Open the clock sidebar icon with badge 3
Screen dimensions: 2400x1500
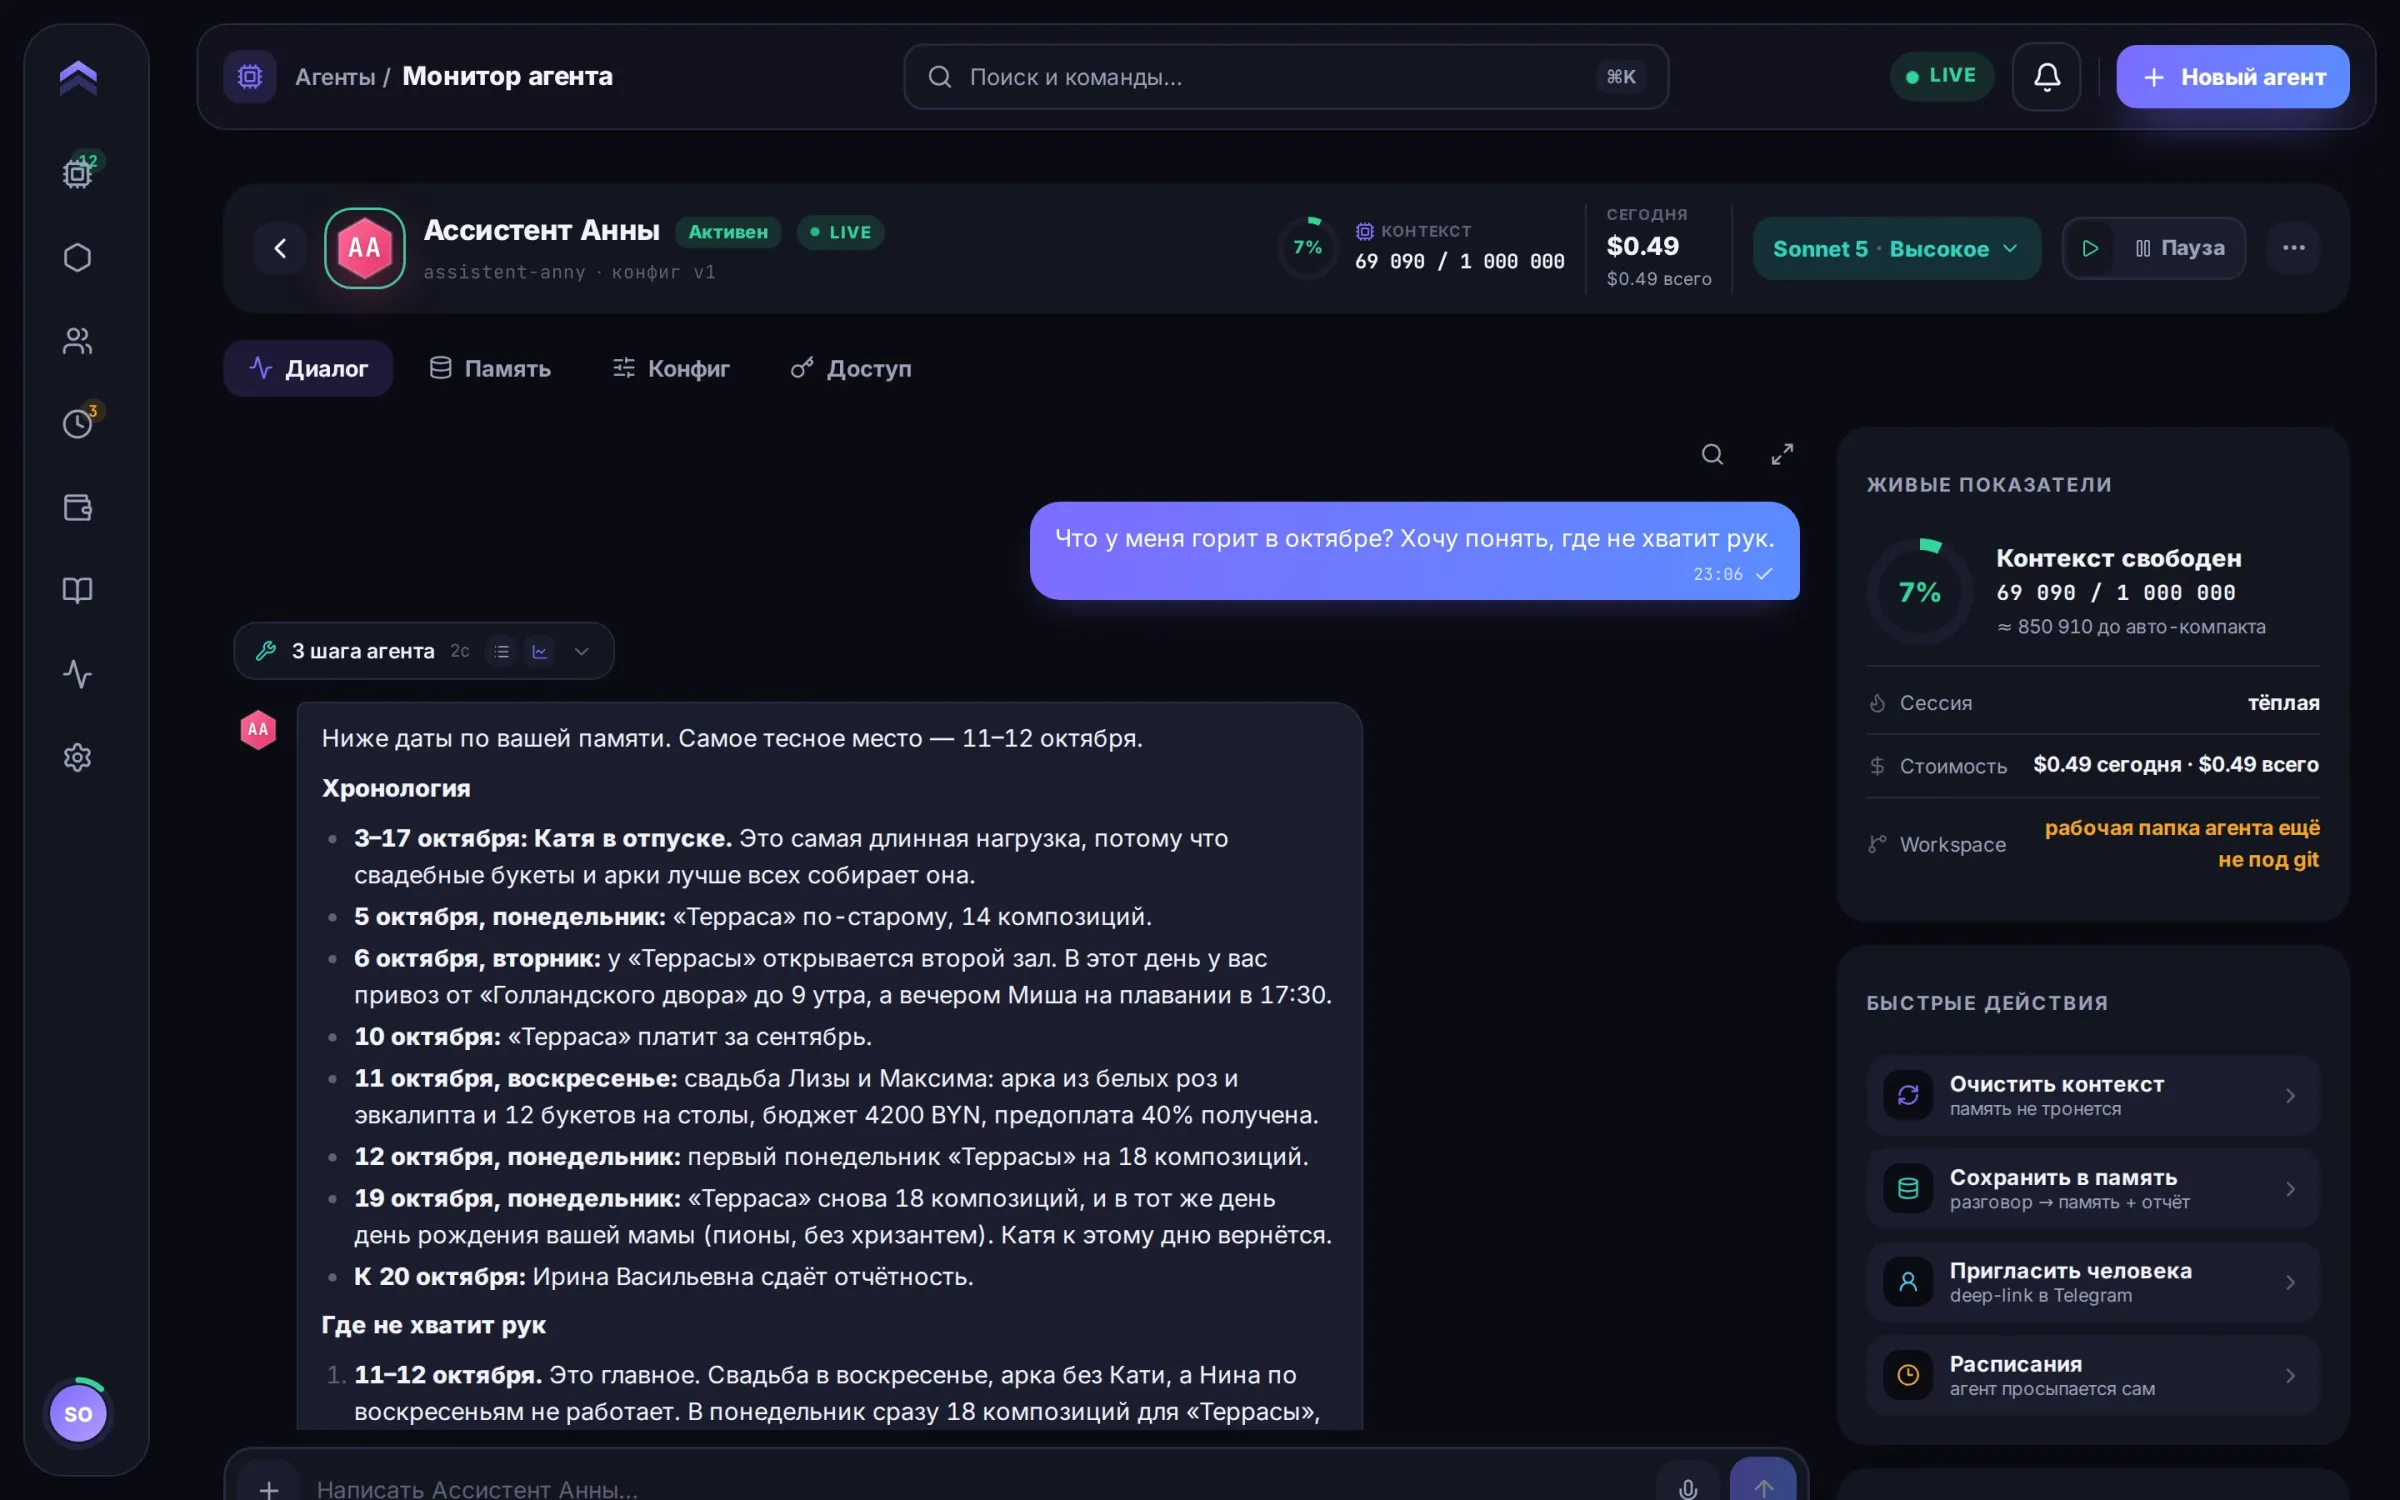click(x=78, y=423)
